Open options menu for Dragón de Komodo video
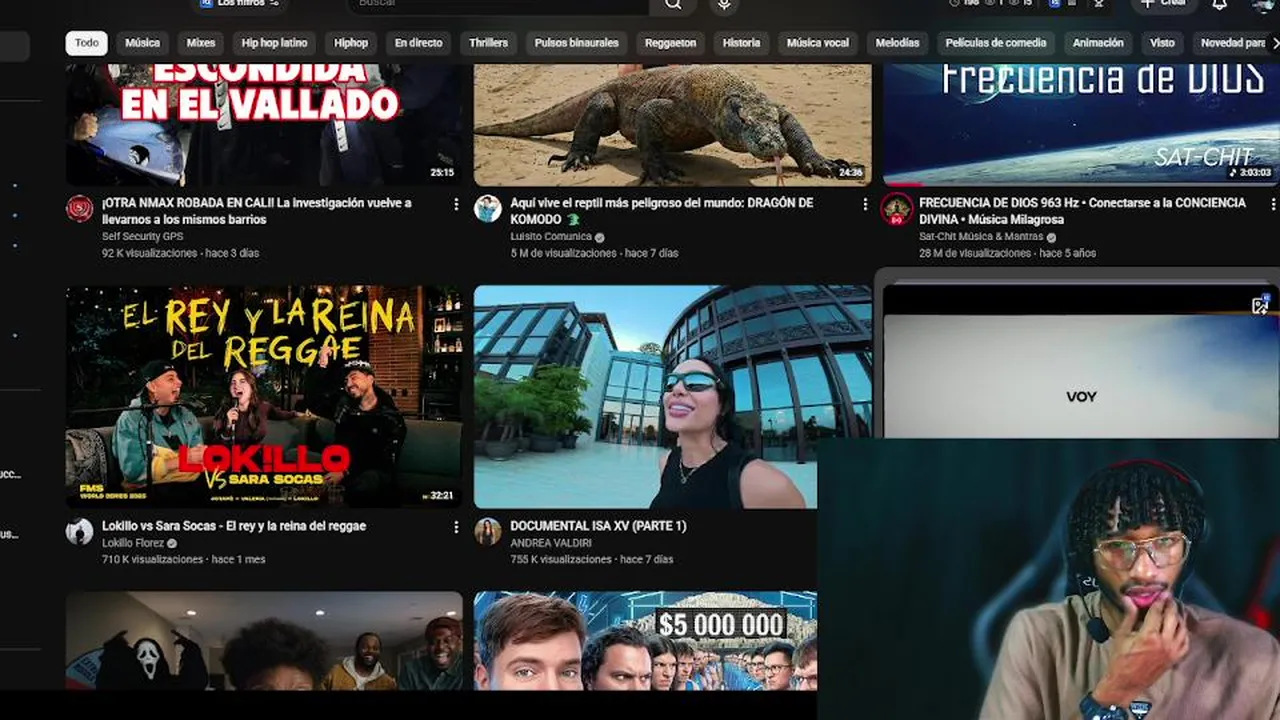The width and height of the screenshot is (1280, 720). 865,204
